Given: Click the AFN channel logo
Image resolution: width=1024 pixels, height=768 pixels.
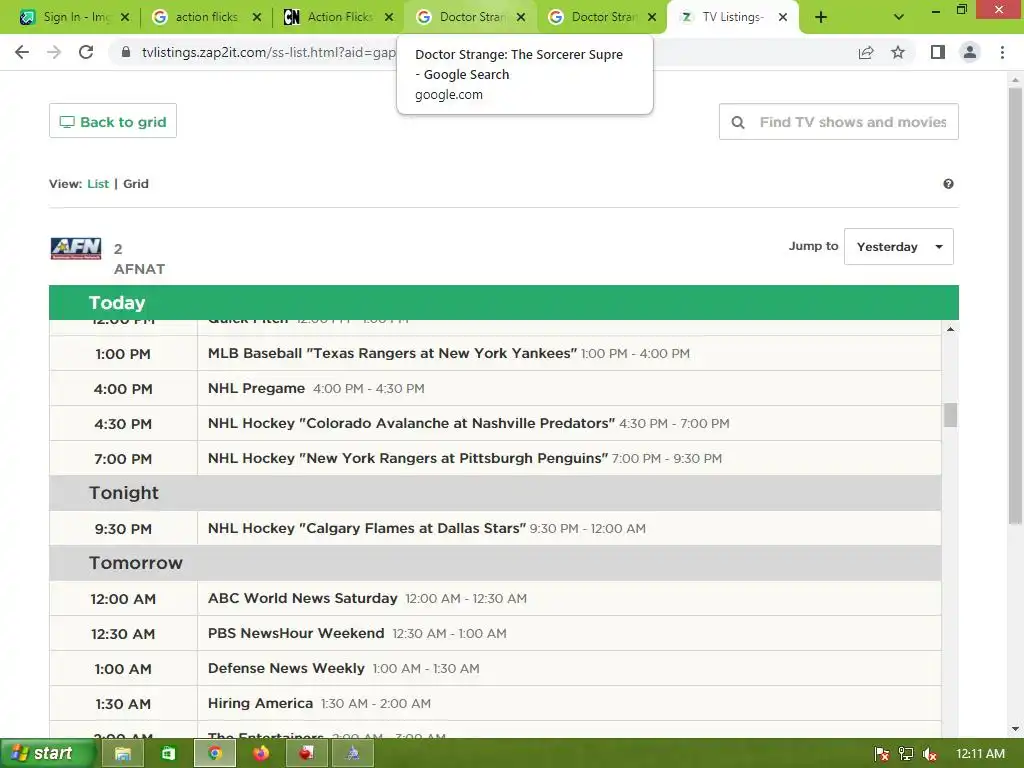Looking at the screenshot, I should [76, 248].
